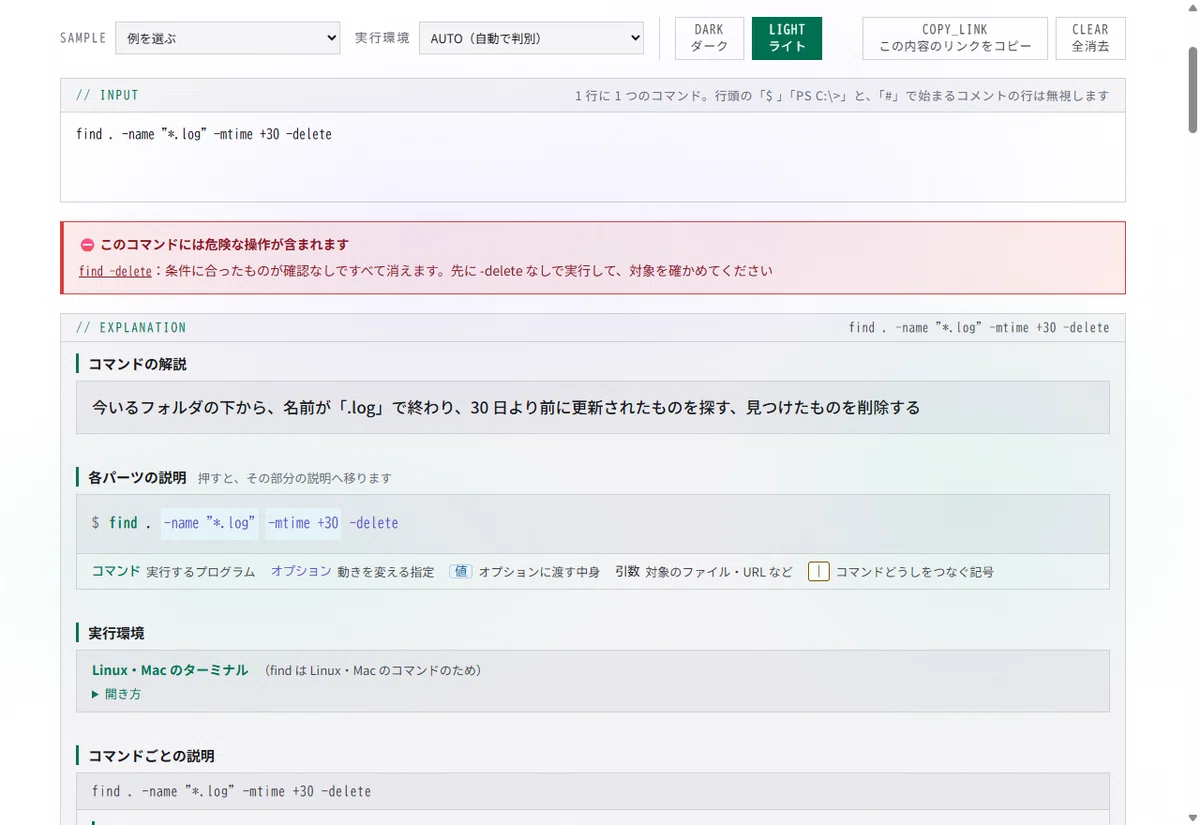The image size is (1200, 825).
Task: Click the 引数 legend label
Action: click(627, 572)
